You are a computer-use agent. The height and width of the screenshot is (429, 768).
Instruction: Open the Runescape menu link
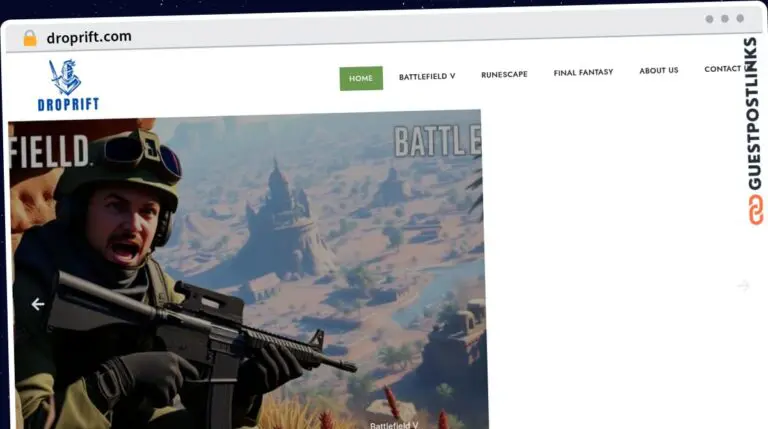click(504, 74)
